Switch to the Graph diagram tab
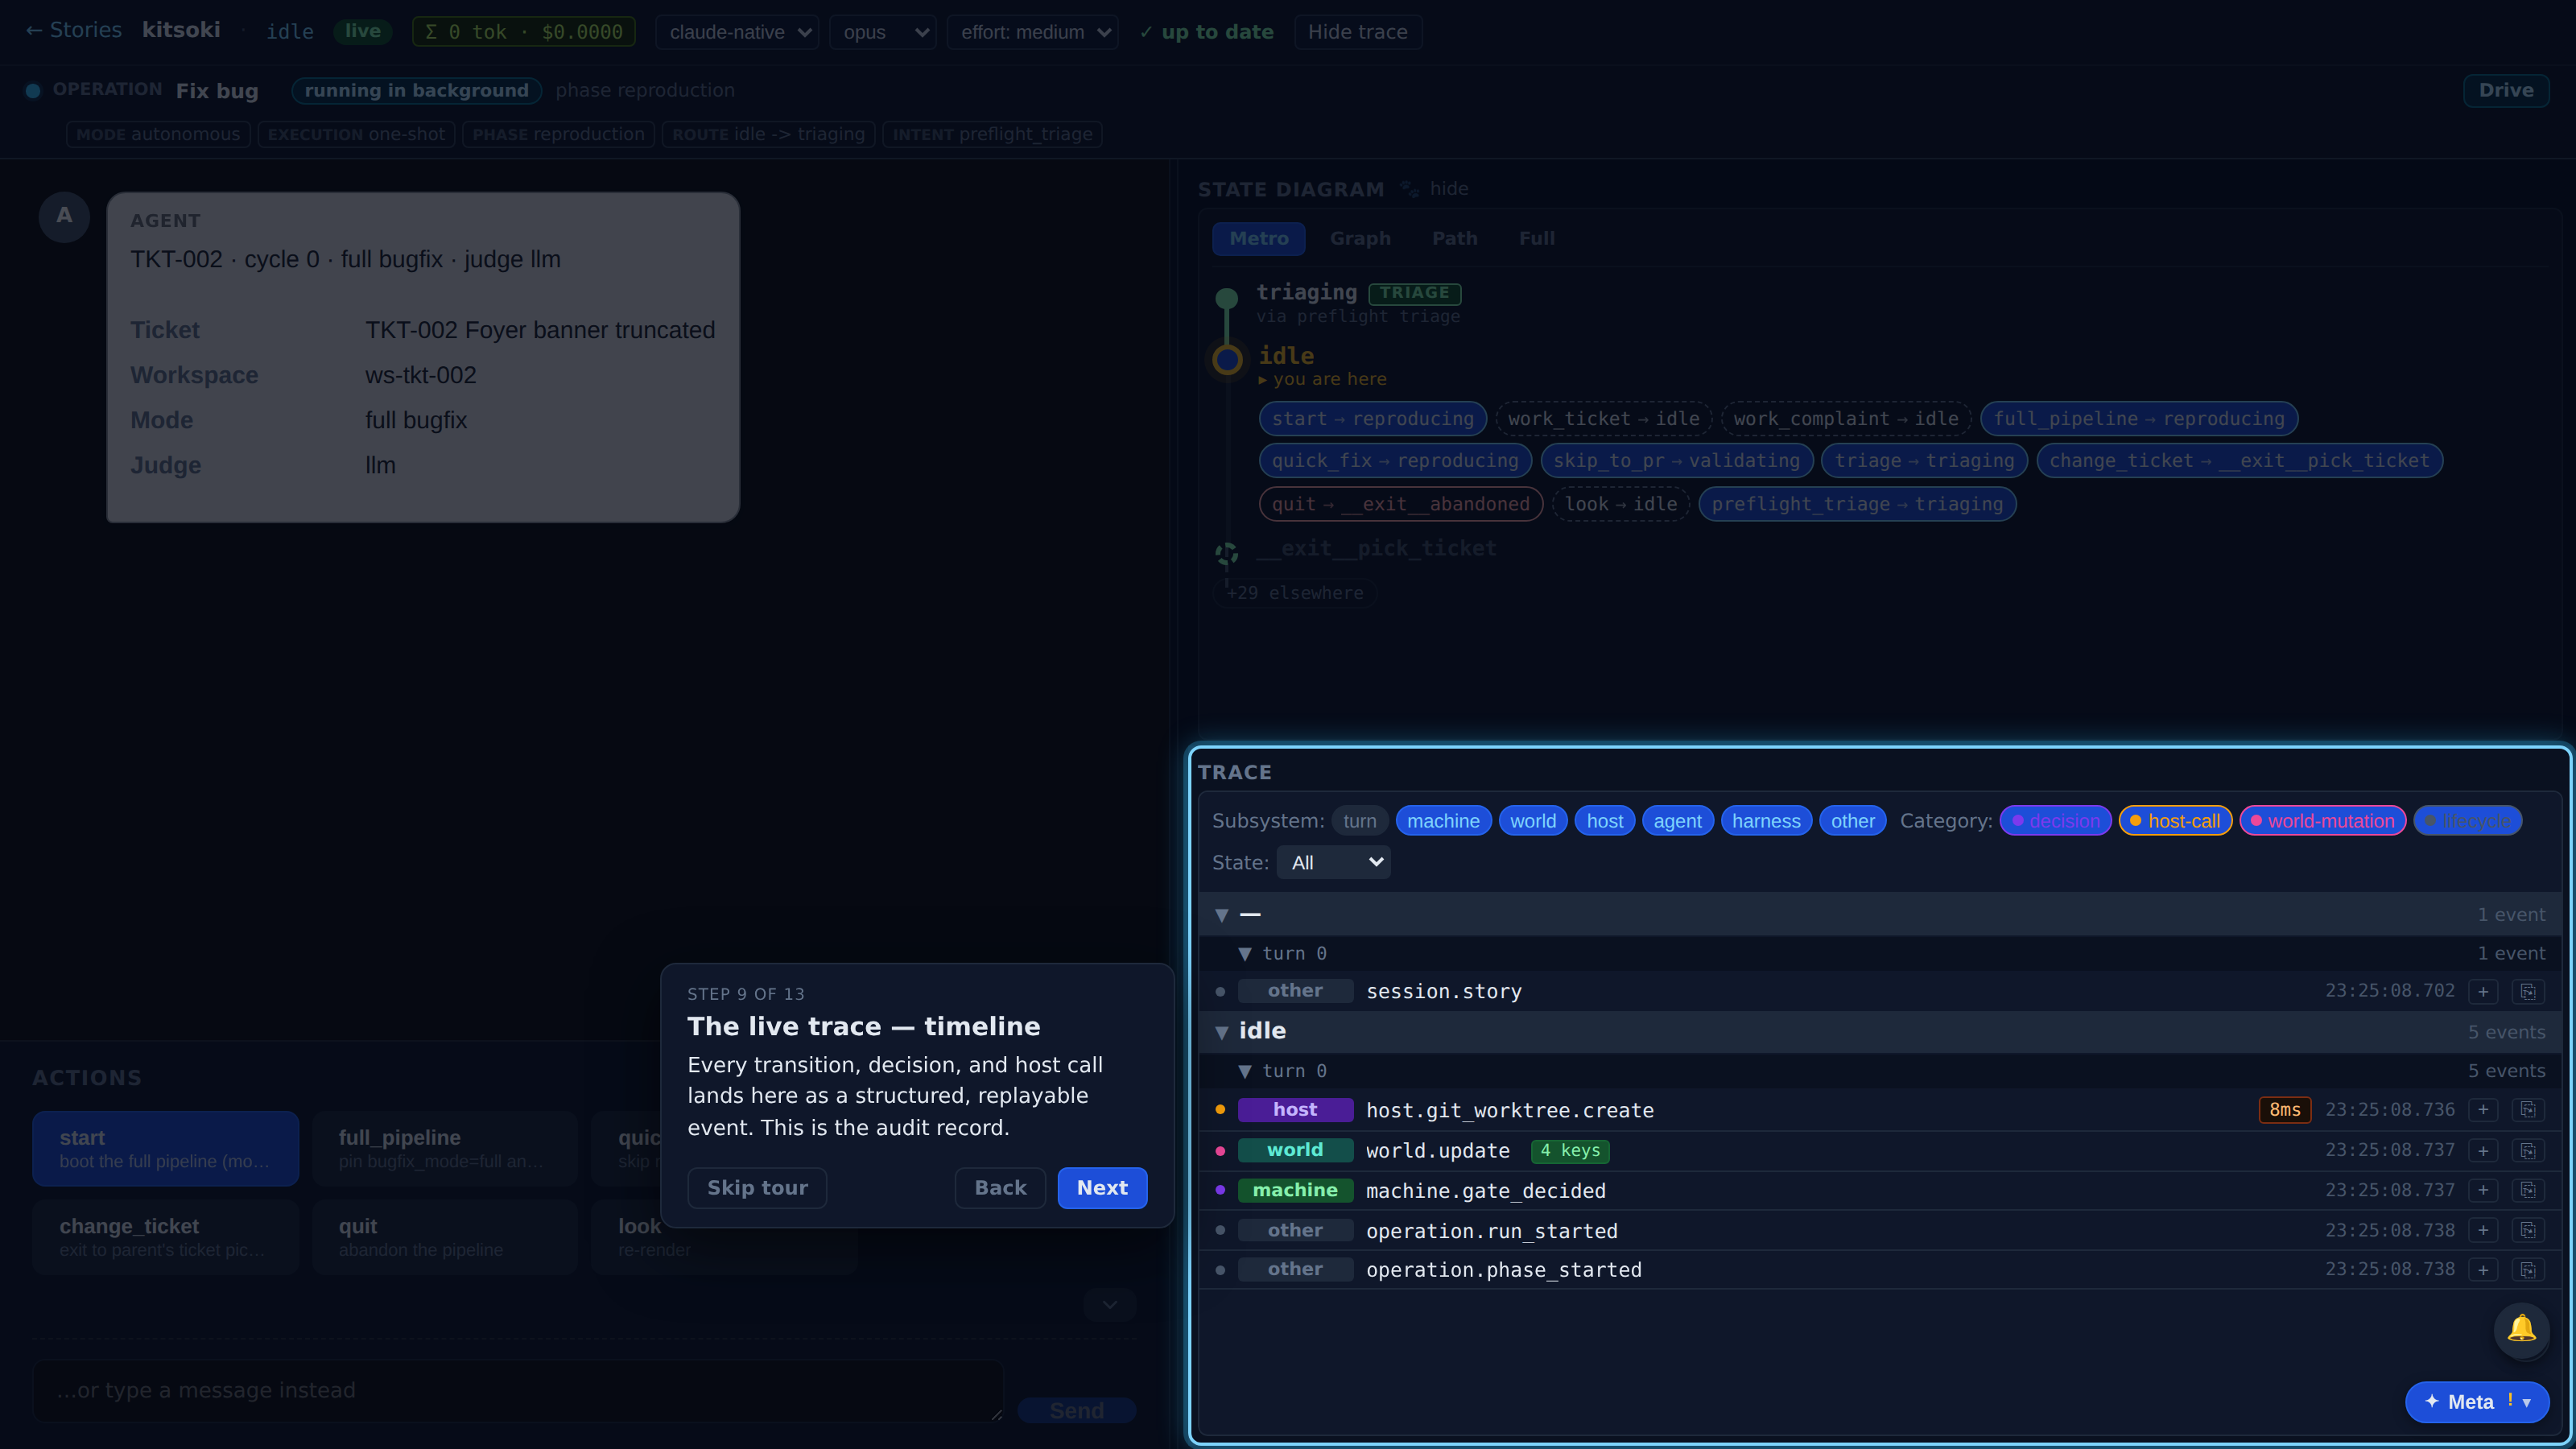The width and height of the screenshot is (2576, 1449). click(1360, 238)
